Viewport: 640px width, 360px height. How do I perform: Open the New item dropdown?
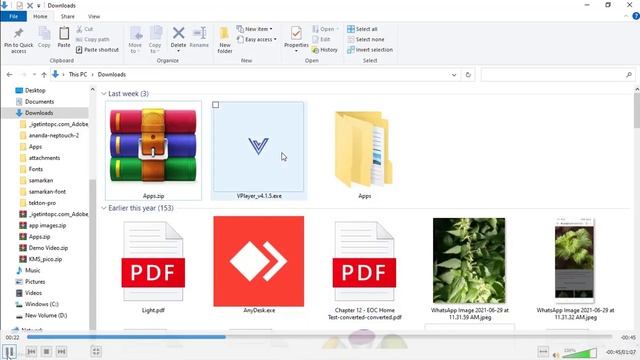click(254, 29)
